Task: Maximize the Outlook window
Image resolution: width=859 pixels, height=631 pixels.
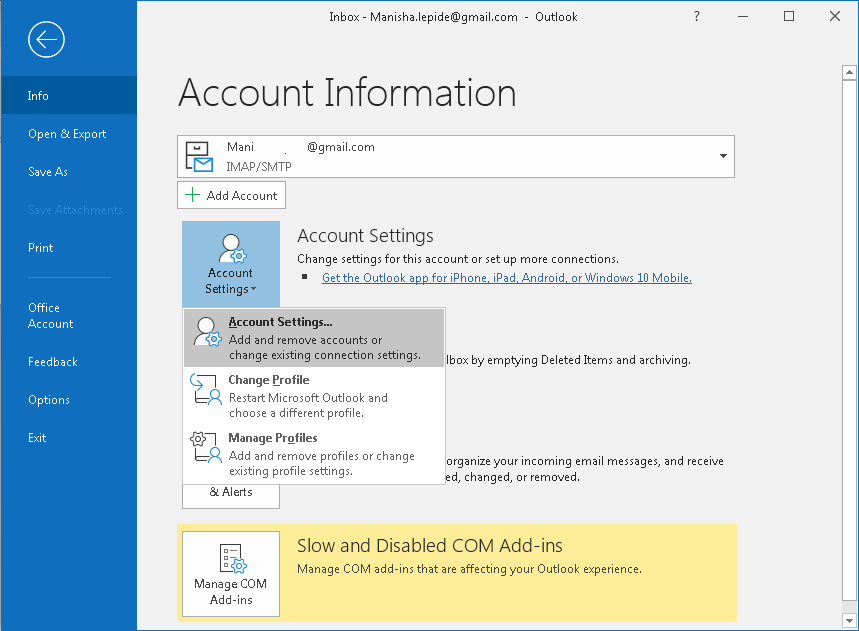Action: pyautogui.click(x=789, y=16)
